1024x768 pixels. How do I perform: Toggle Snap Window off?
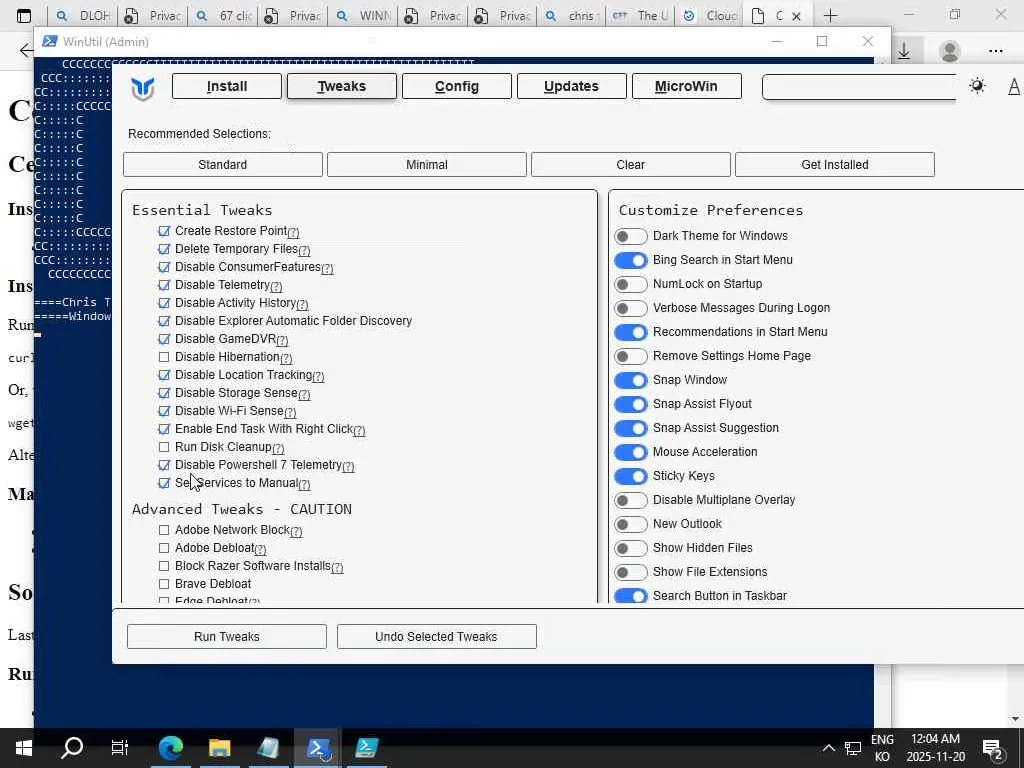tap(631, 381)
